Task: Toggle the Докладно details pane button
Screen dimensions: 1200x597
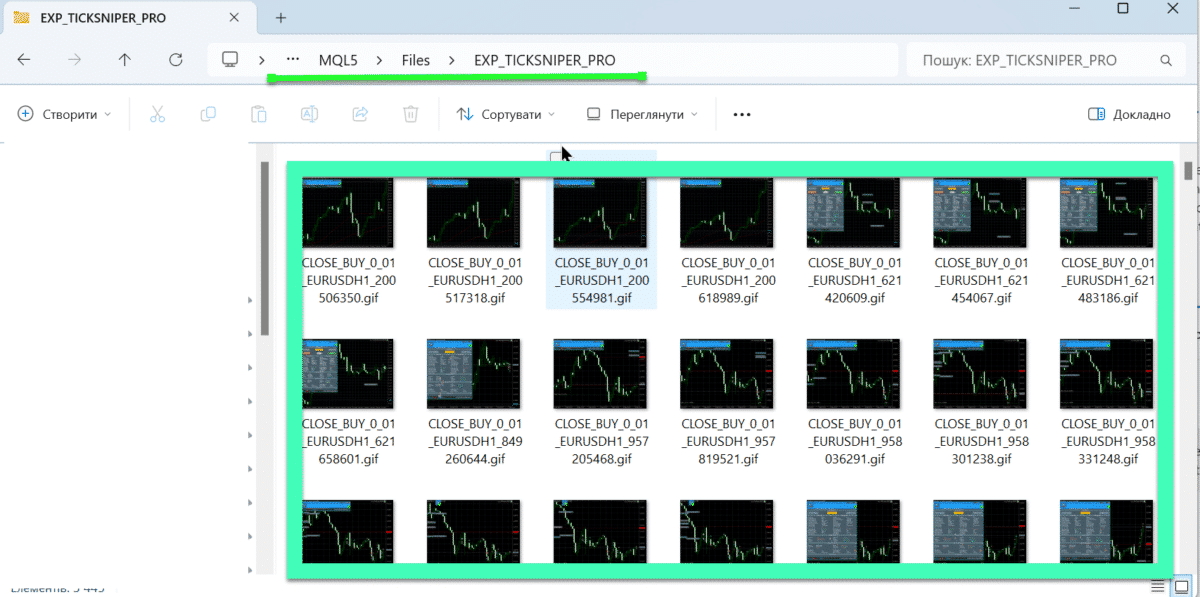Action: 1129,114
